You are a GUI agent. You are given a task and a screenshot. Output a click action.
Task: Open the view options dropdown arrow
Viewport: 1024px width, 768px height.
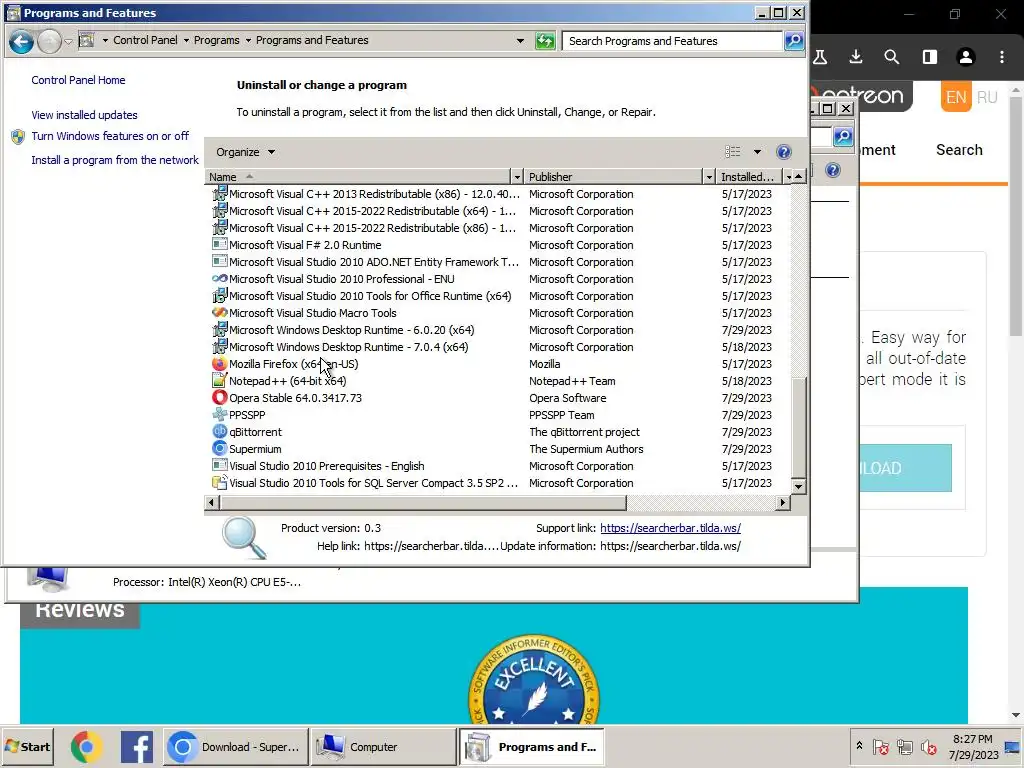758,152
